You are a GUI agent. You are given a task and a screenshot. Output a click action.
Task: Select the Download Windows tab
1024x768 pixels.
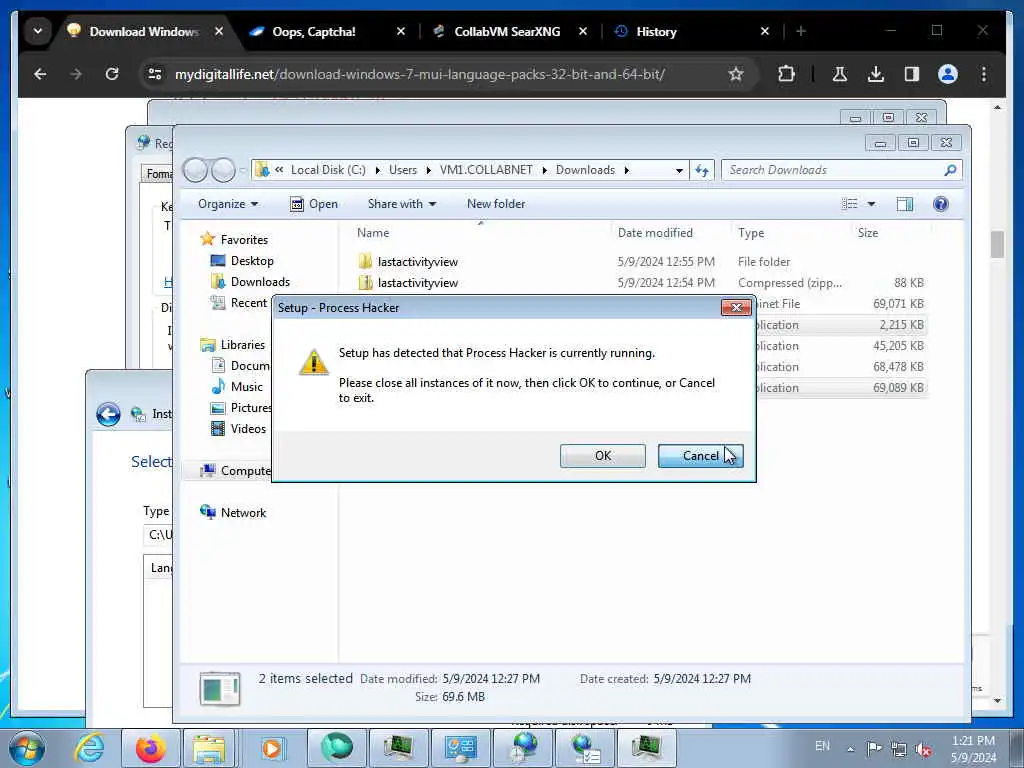(144, 31)
